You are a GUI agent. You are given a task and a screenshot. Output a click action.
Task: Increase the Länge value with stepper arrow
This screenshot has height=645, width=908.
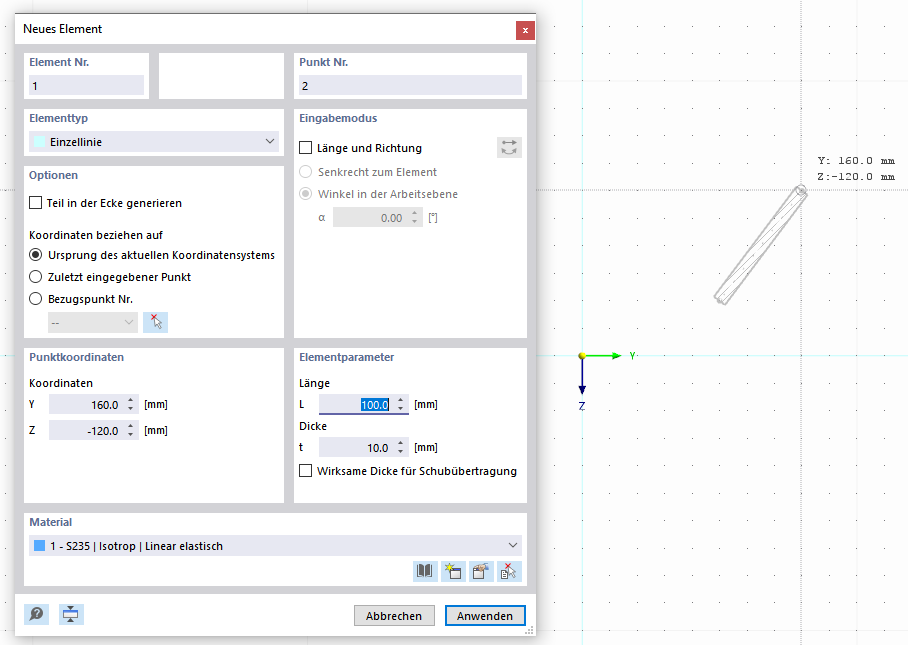(400, 399)
